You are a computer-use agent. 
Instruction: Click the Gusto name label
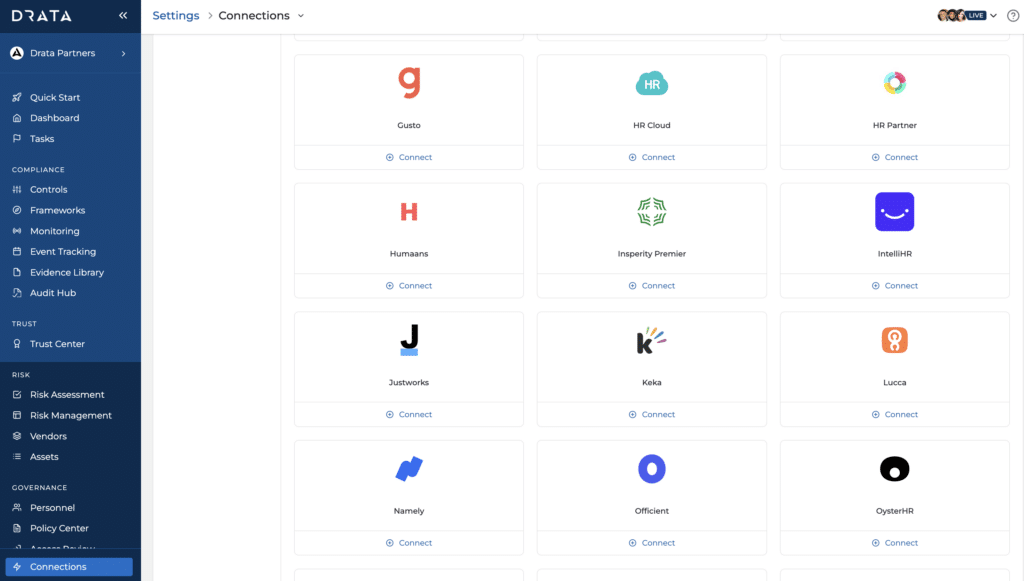pos(409,125)
